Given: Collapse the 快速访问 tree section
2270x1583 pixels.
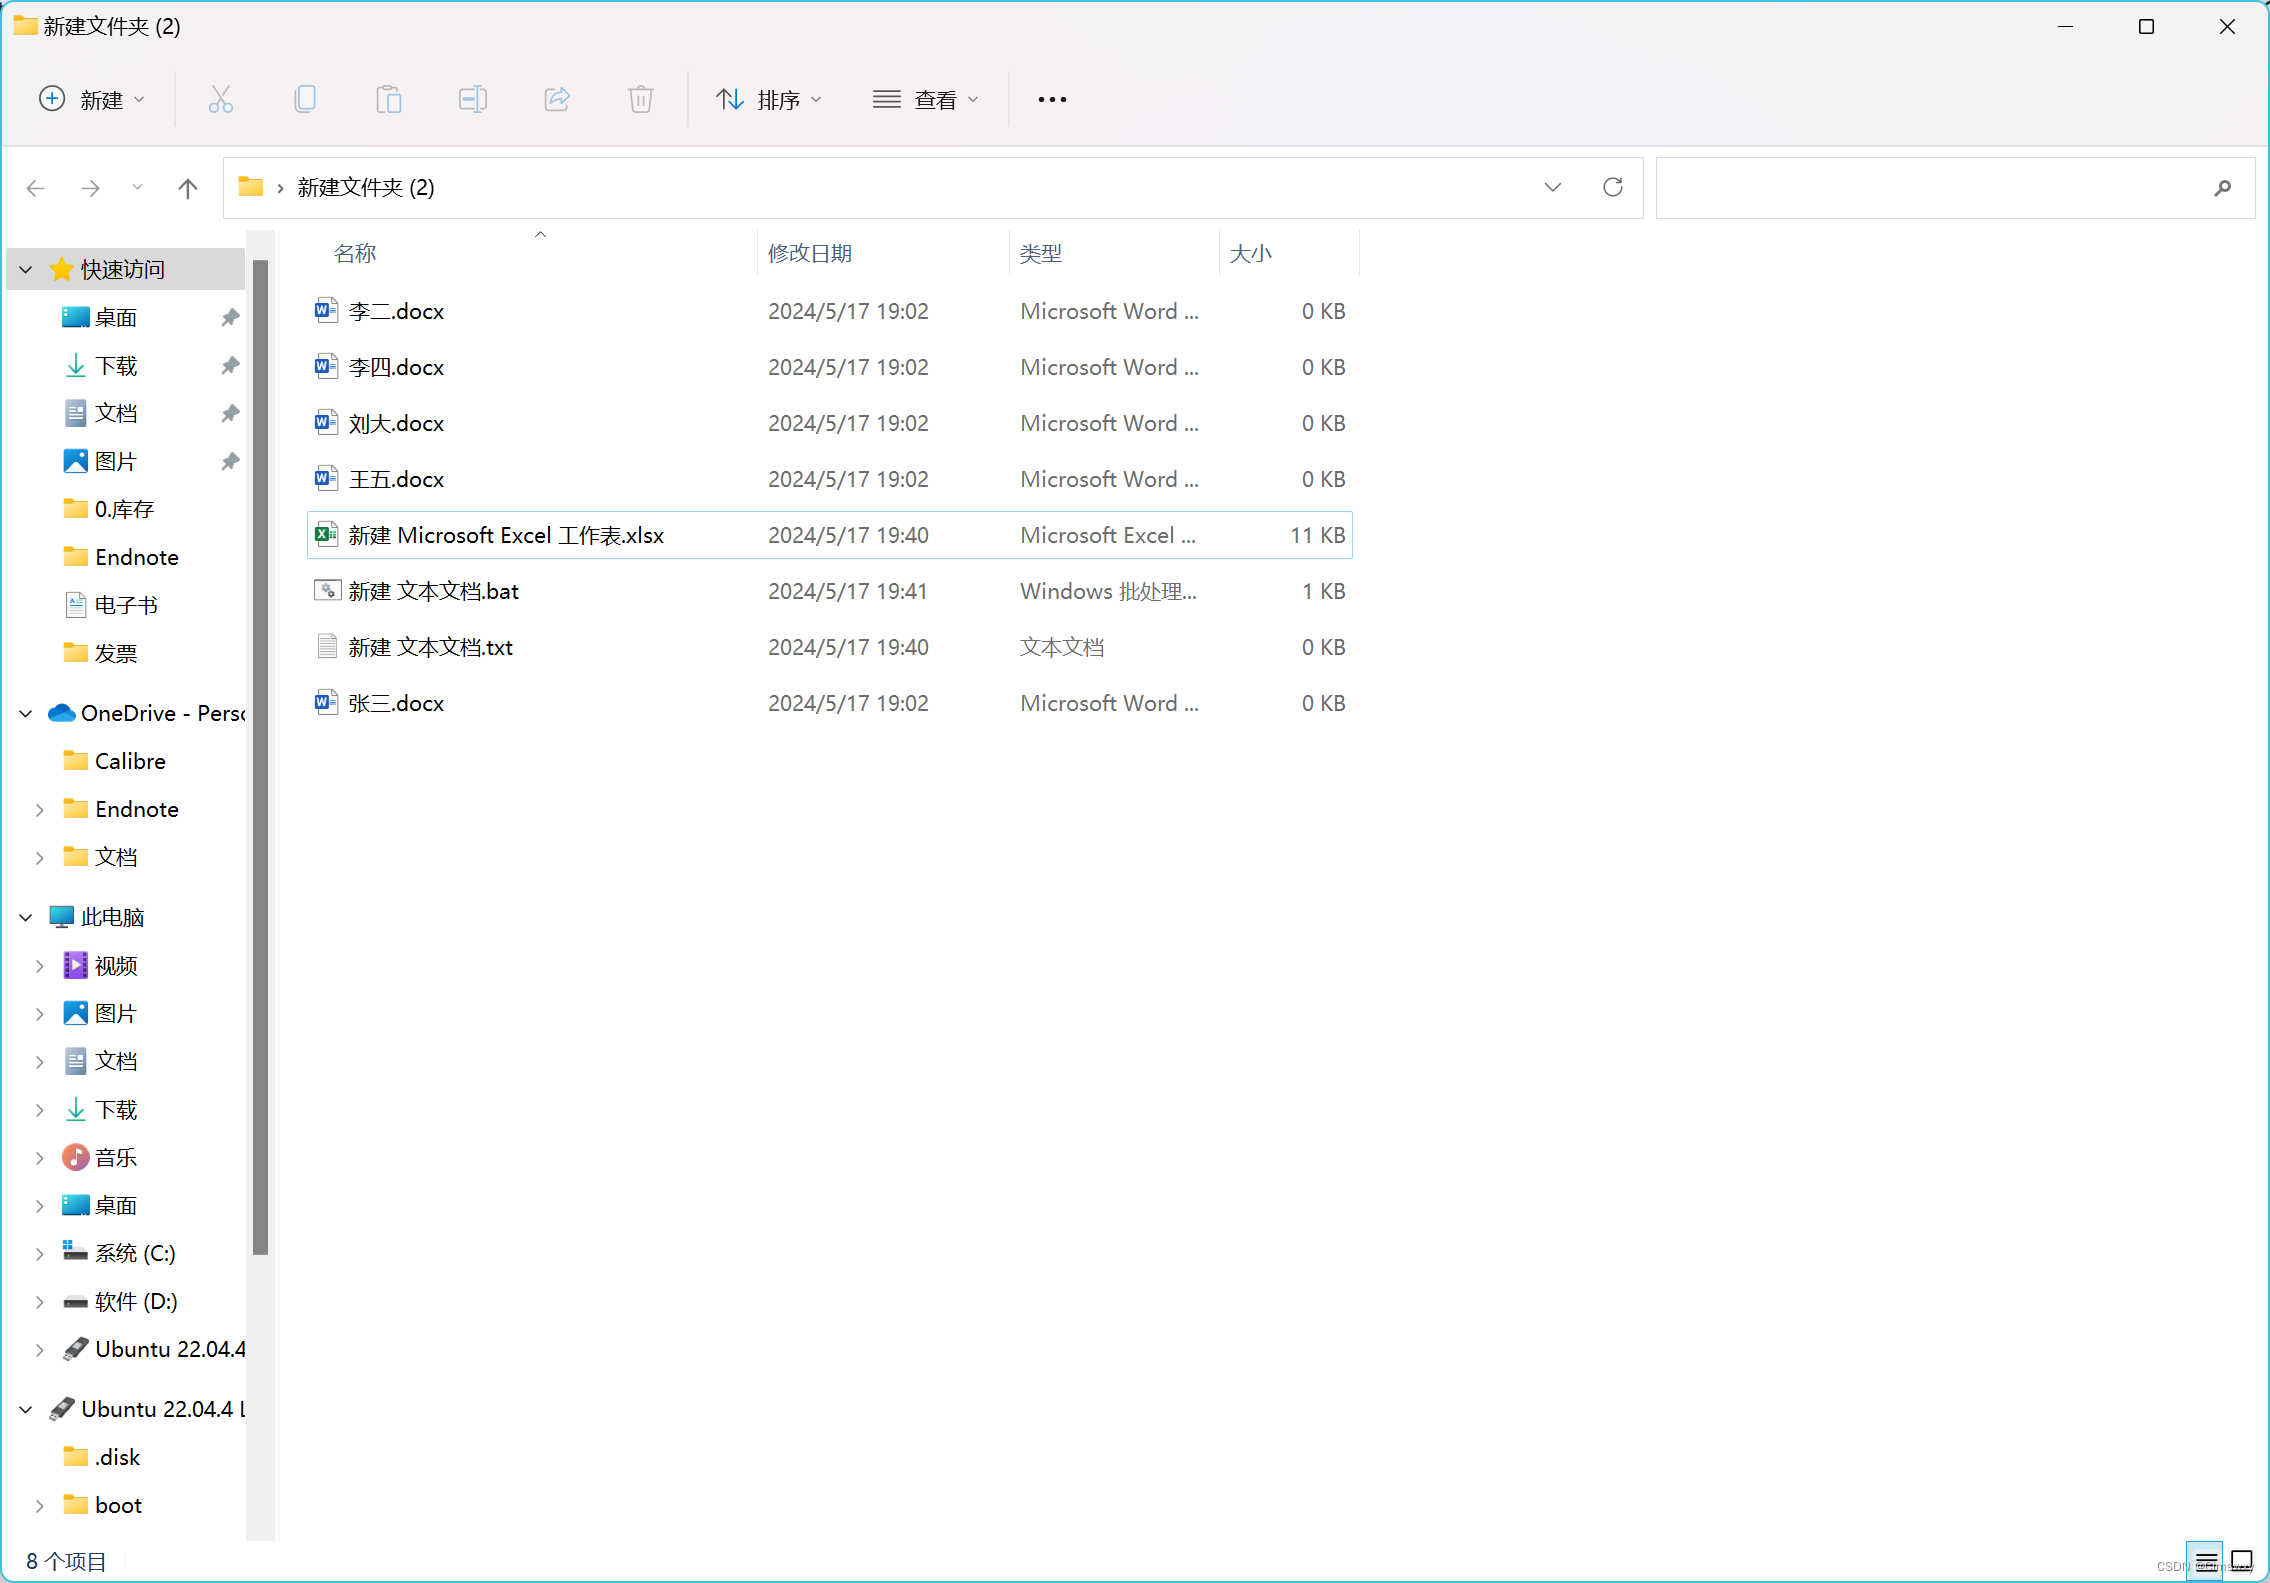Looking at the screenshot, I should 26,269.
